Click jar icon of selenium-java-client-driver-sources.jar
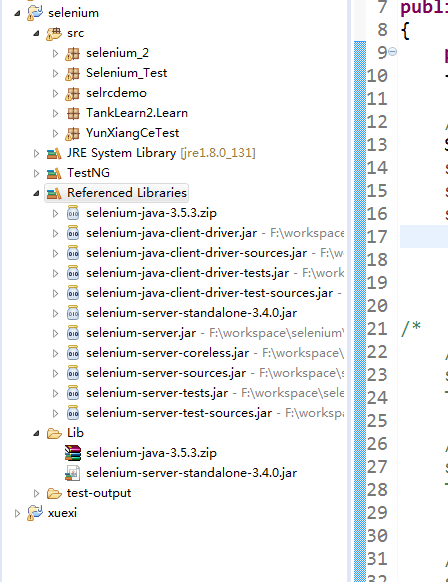The height and width of the screenshot is (582, 448). 73,253
